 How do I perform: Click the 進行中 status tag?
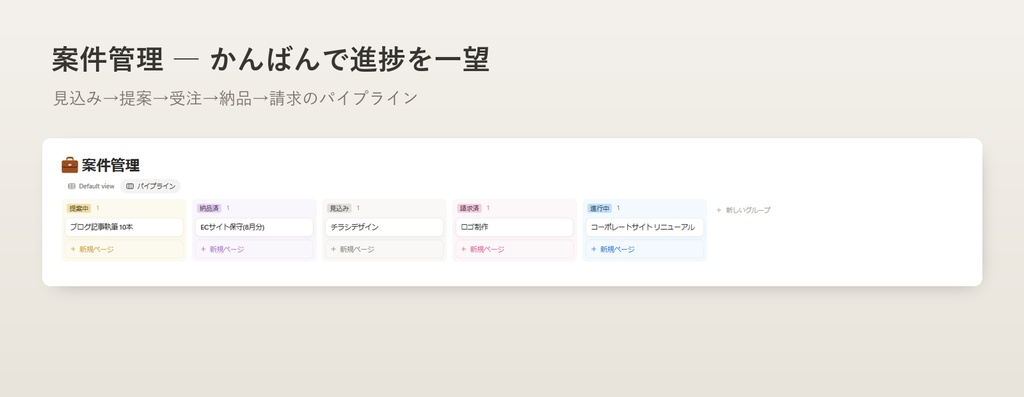[x=600, y=208]
